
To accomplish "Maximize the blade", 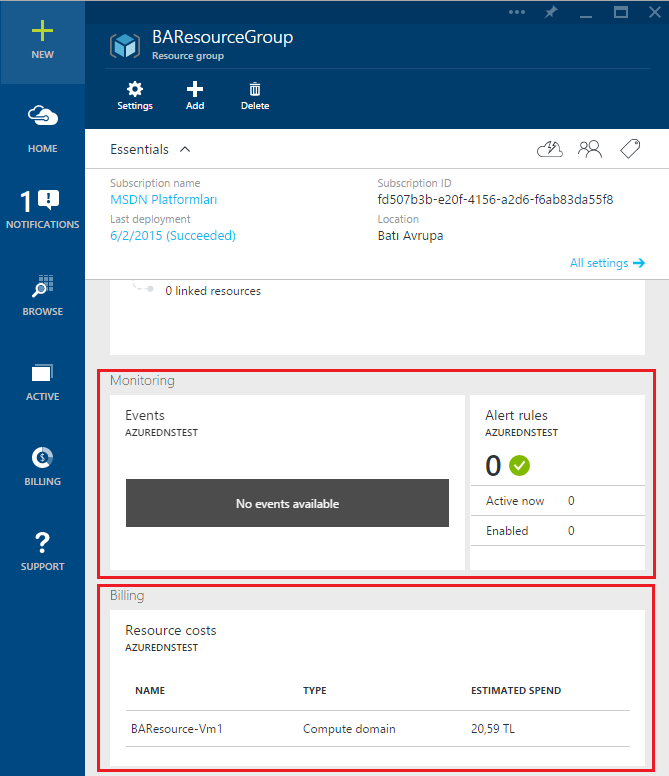I will 621,12.
